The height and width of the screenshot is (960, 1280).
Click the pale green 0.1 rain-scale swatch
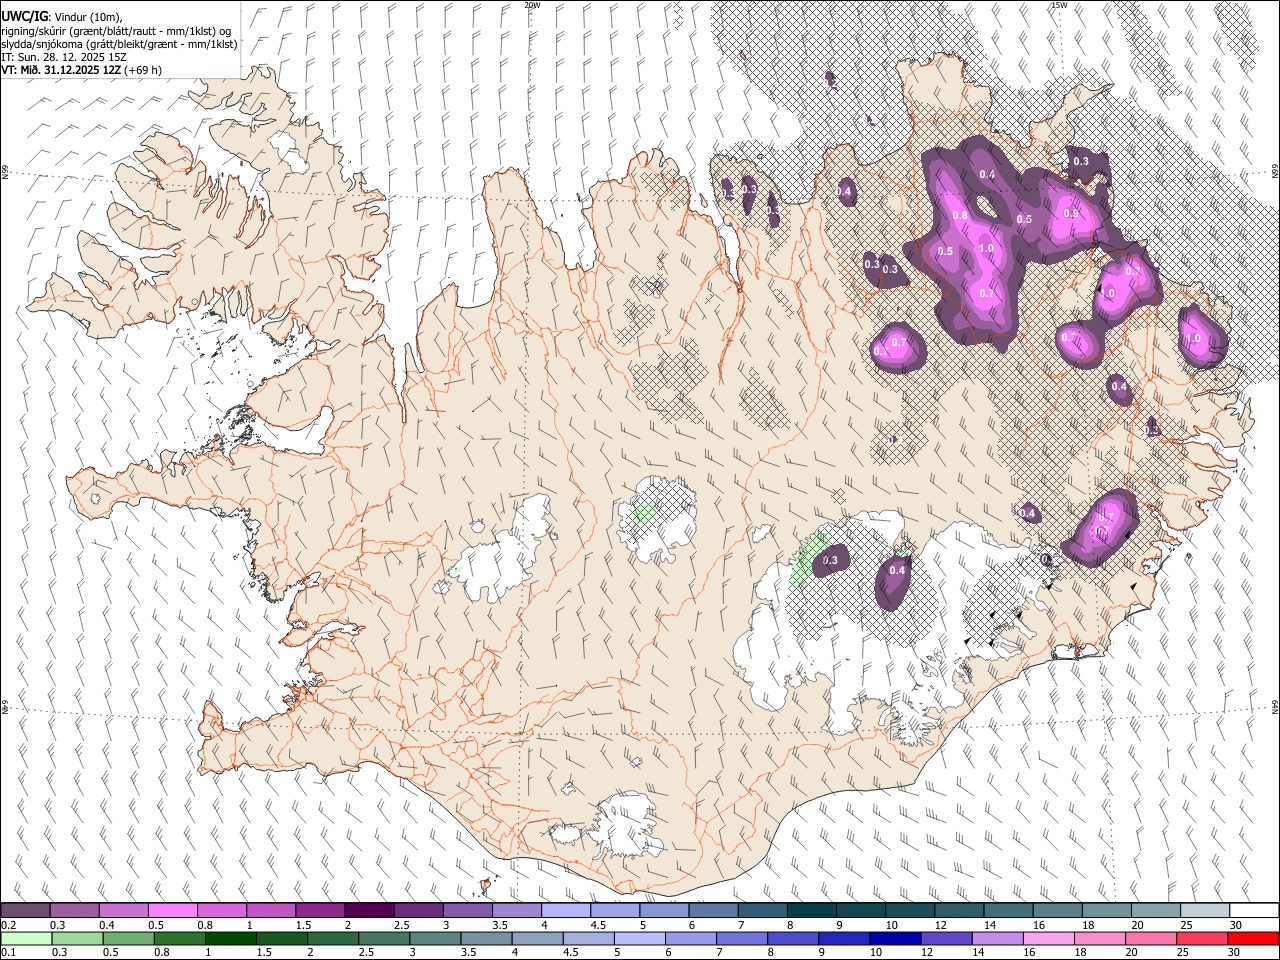click(25, 938)
